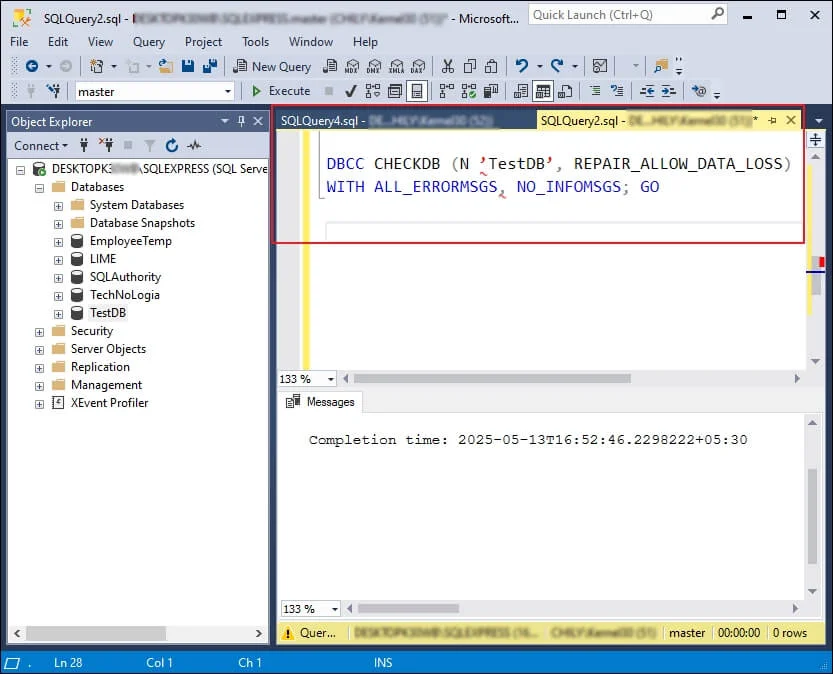This screenshot has width=833, height=674.
Task: Click the Object Explorer Disconnect plug icon
Action: point(106,145)
